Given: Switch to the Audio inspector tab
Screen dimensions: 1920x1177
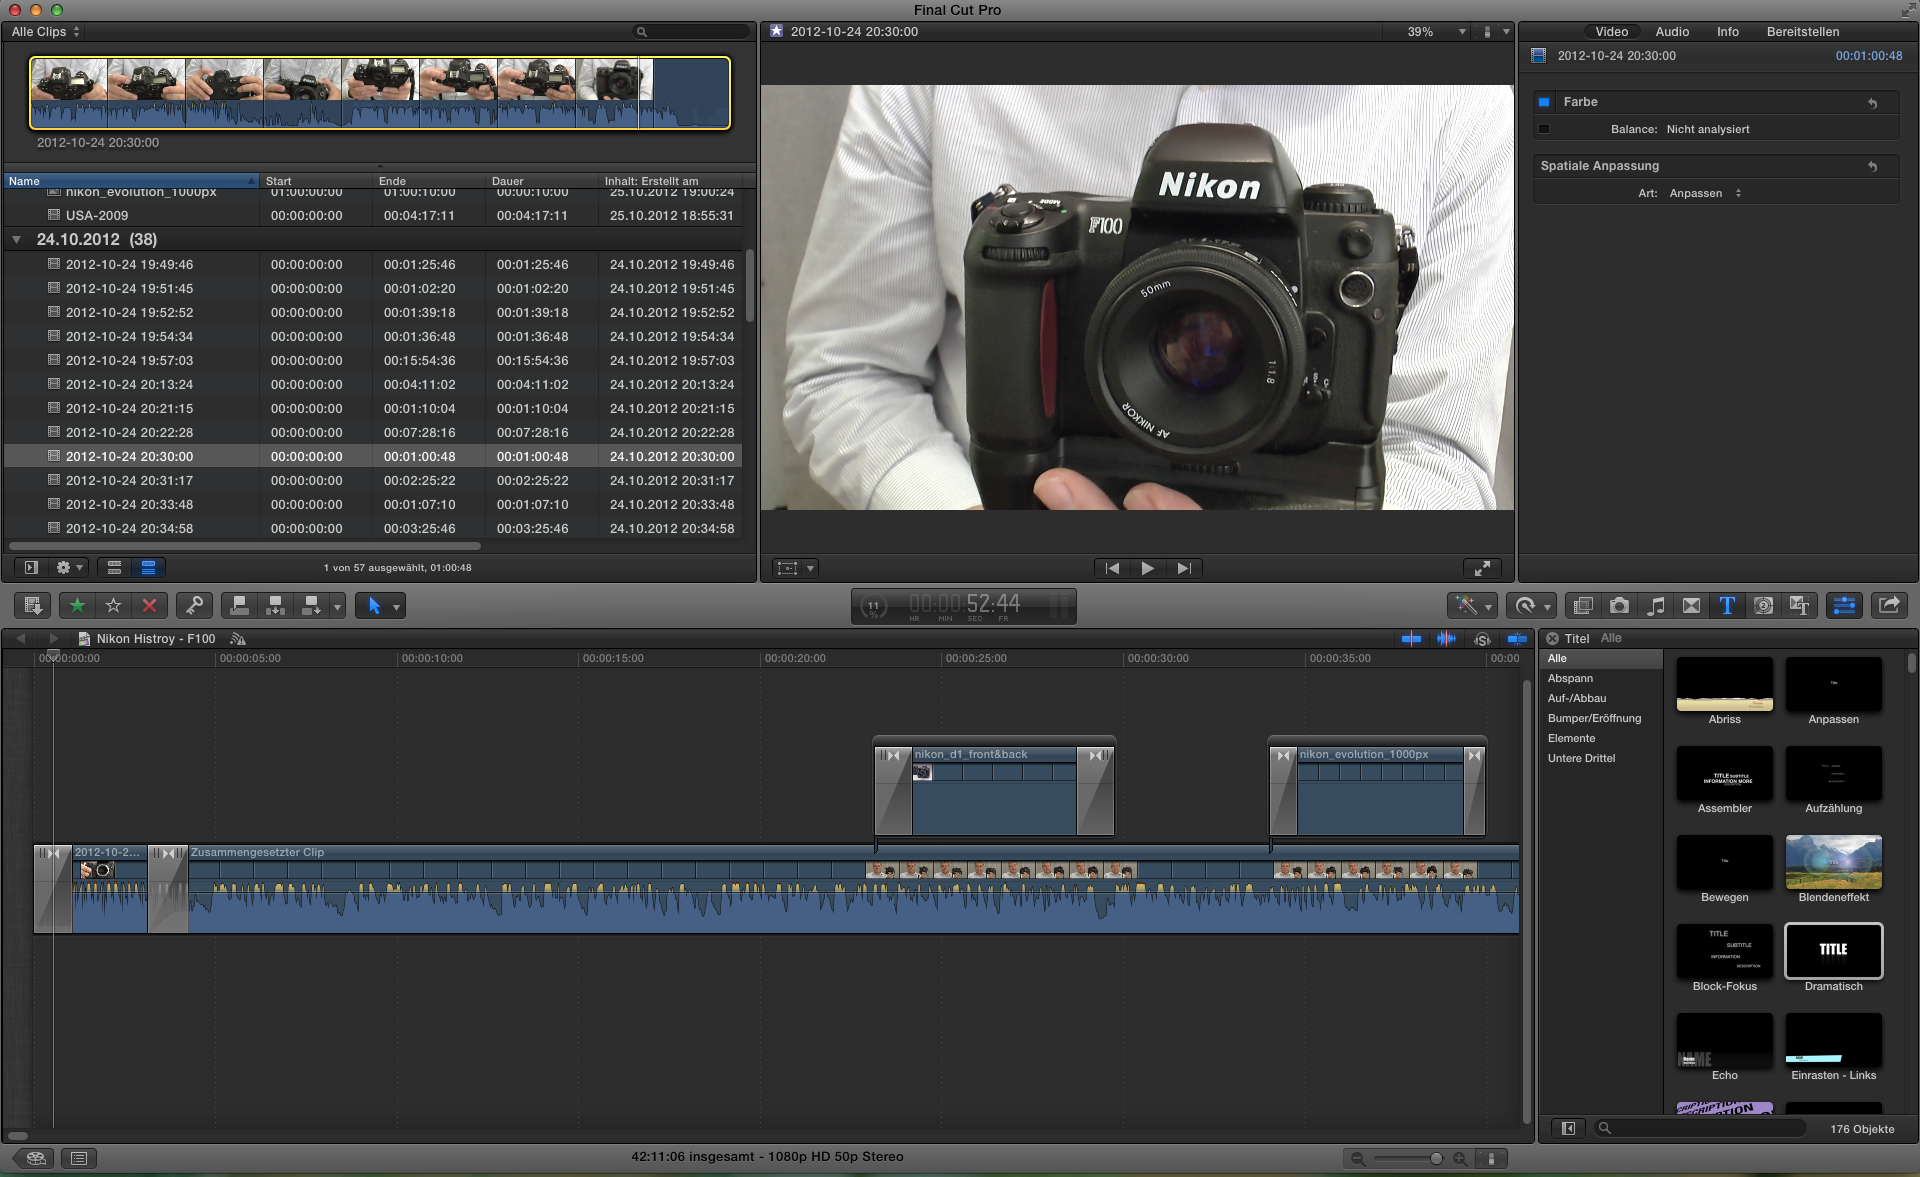Looking at the screenshot, I should pos(1671,32).
